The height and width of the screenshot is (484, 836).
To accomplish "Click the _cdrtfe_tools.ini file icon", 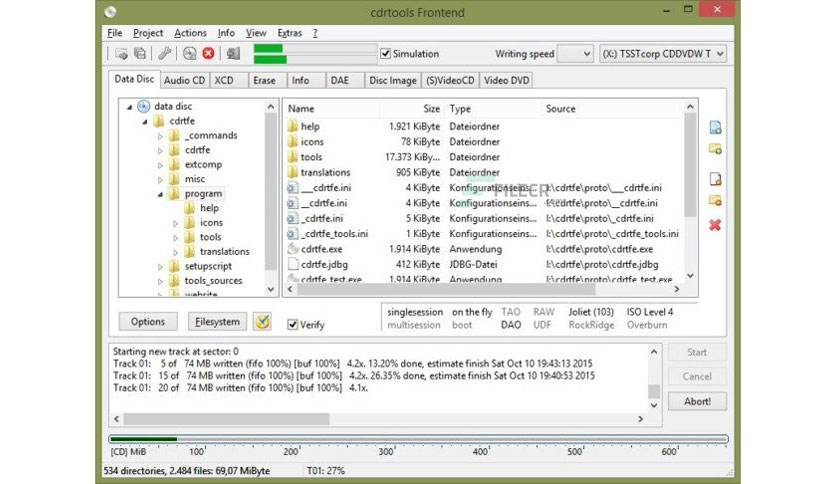I will pos(293,233).
